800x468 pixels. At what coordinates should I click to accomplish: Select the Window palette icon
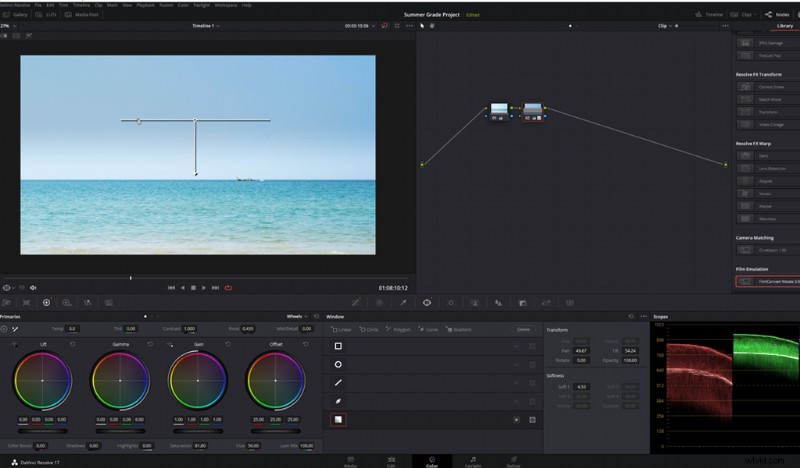point(427,303)
